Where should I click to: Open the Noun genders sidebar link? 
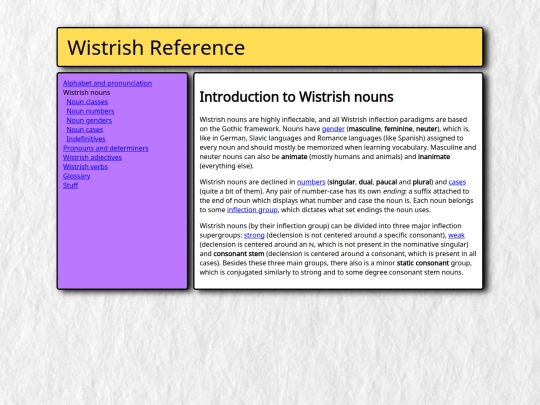click(x=89, y=121)
